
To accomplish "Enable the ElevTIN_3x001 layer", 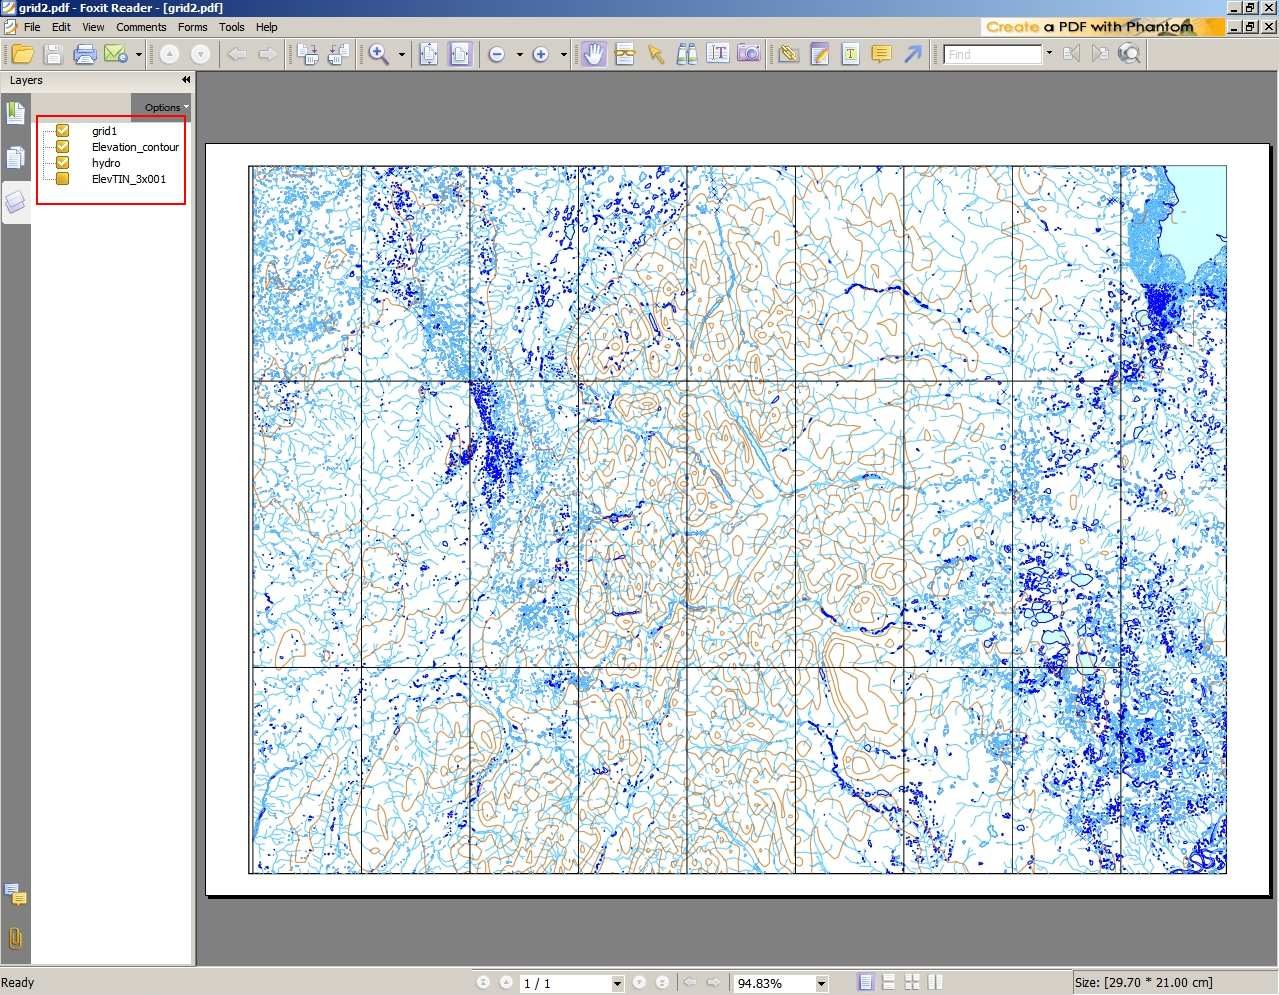I will click(x=63, y=179).
